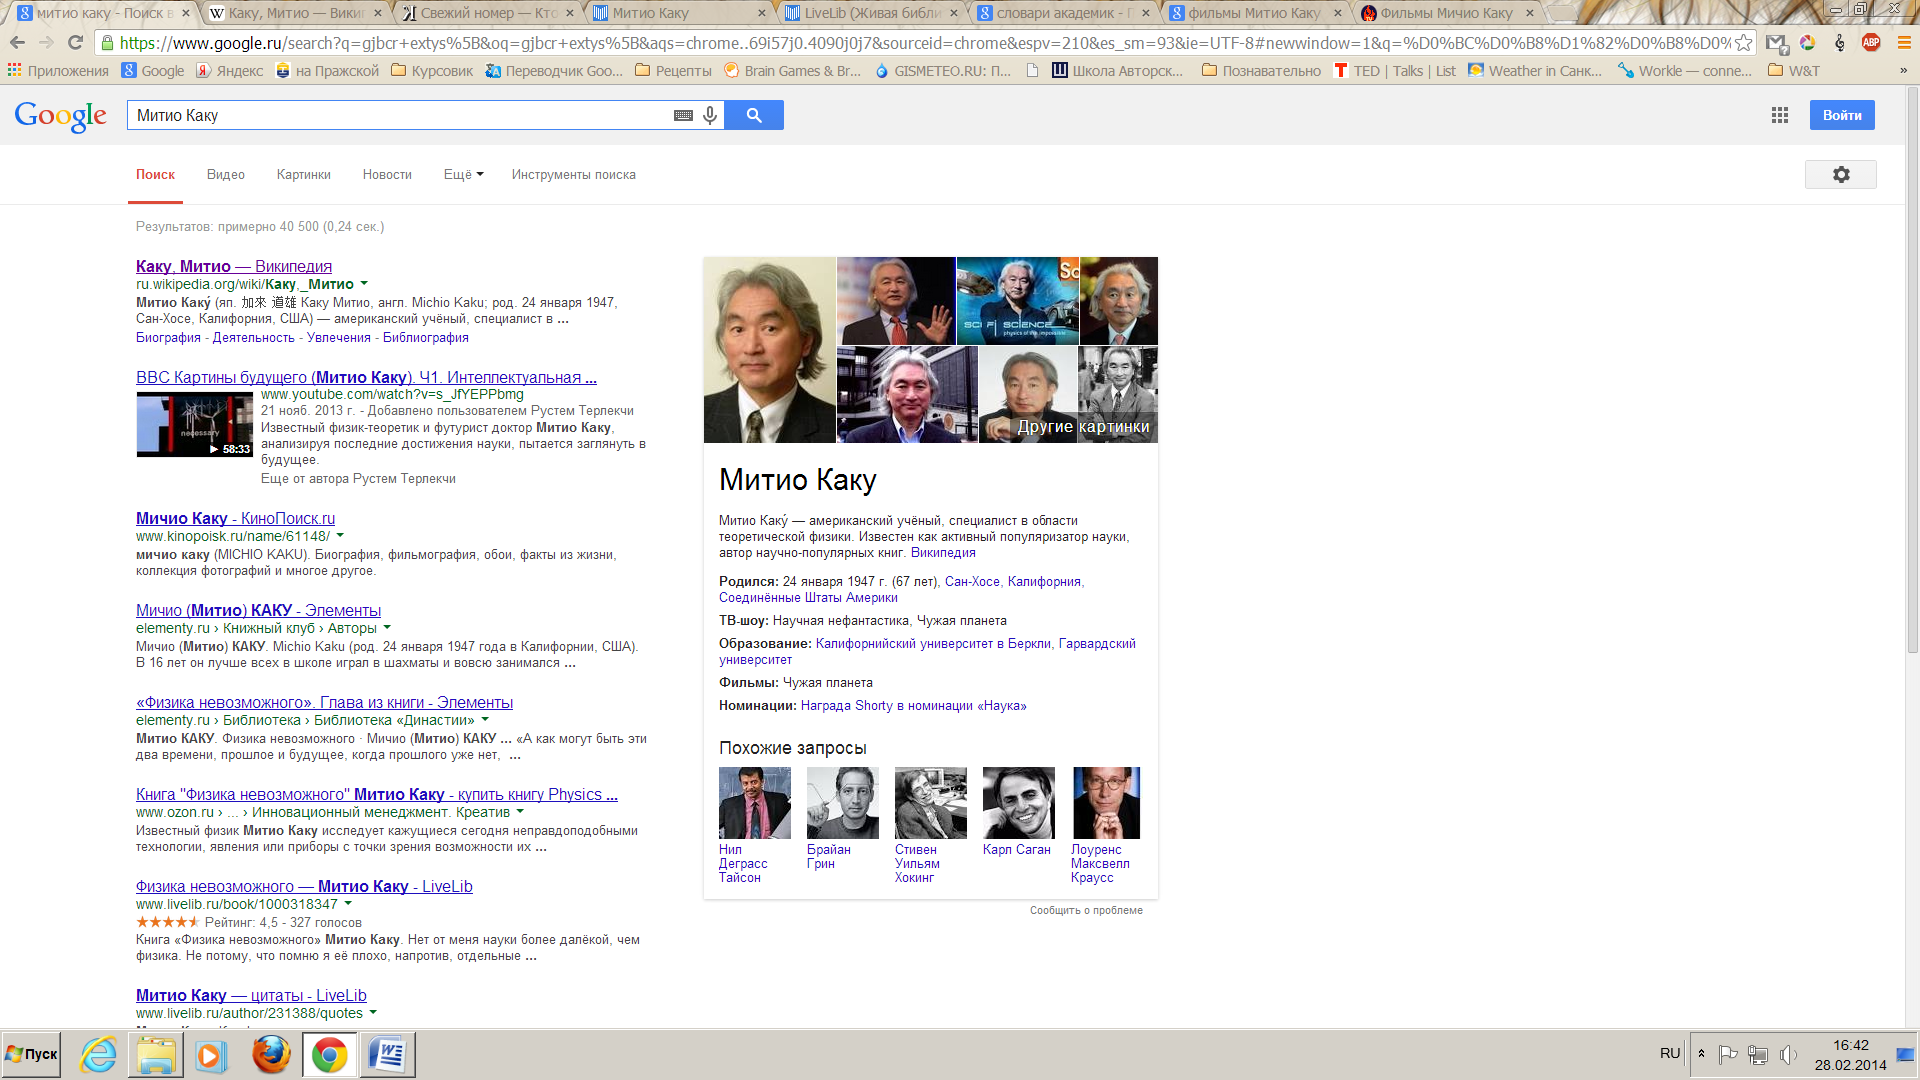
Task: Open search settings gear button
Action: 1841,174
